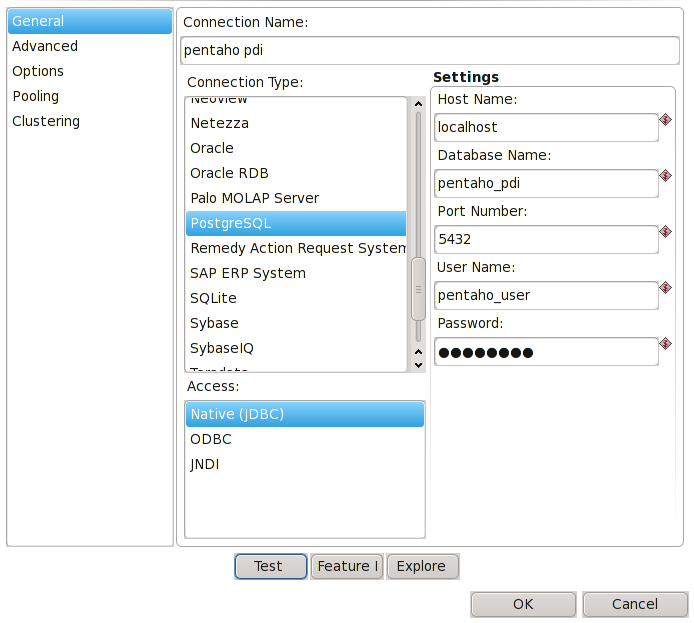The width and height of the screenshot is (694, 623).
Task: Click the connection type scrollbar thumb
Action: (x=418, y=289)
